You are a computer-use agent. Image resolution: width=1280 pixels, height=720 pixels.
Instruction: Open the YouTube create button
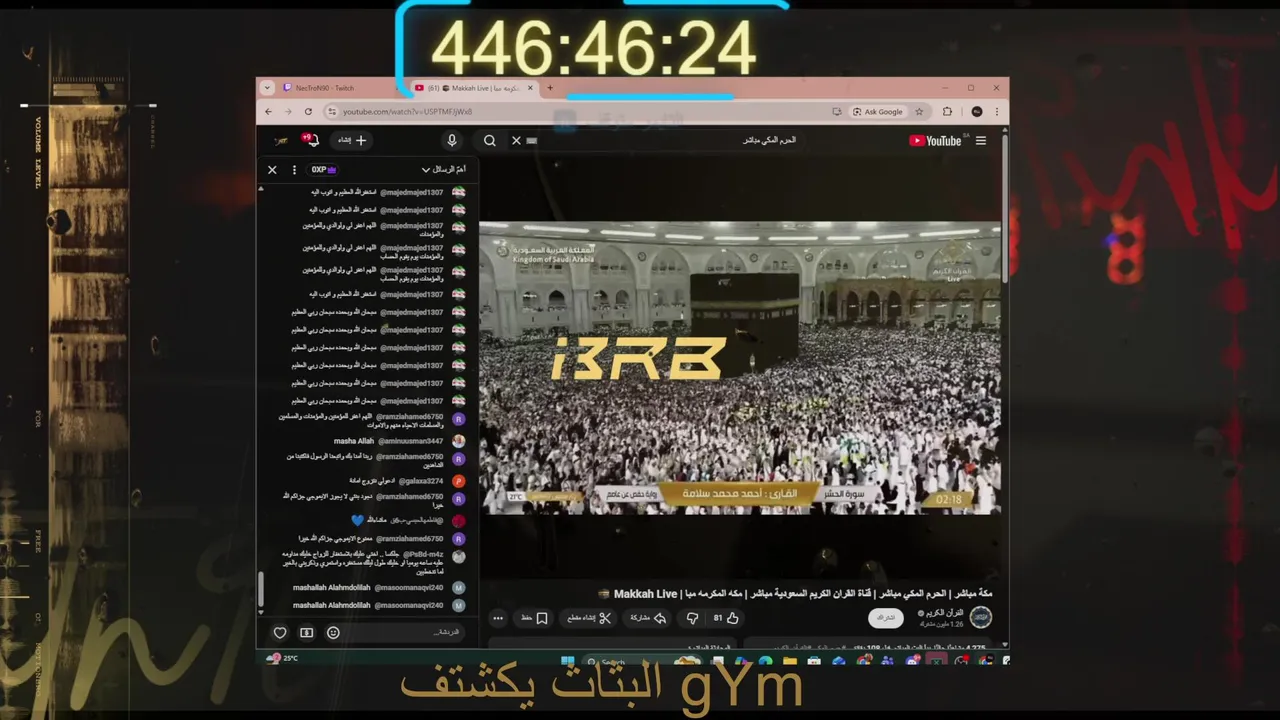(x=352, y=141)
